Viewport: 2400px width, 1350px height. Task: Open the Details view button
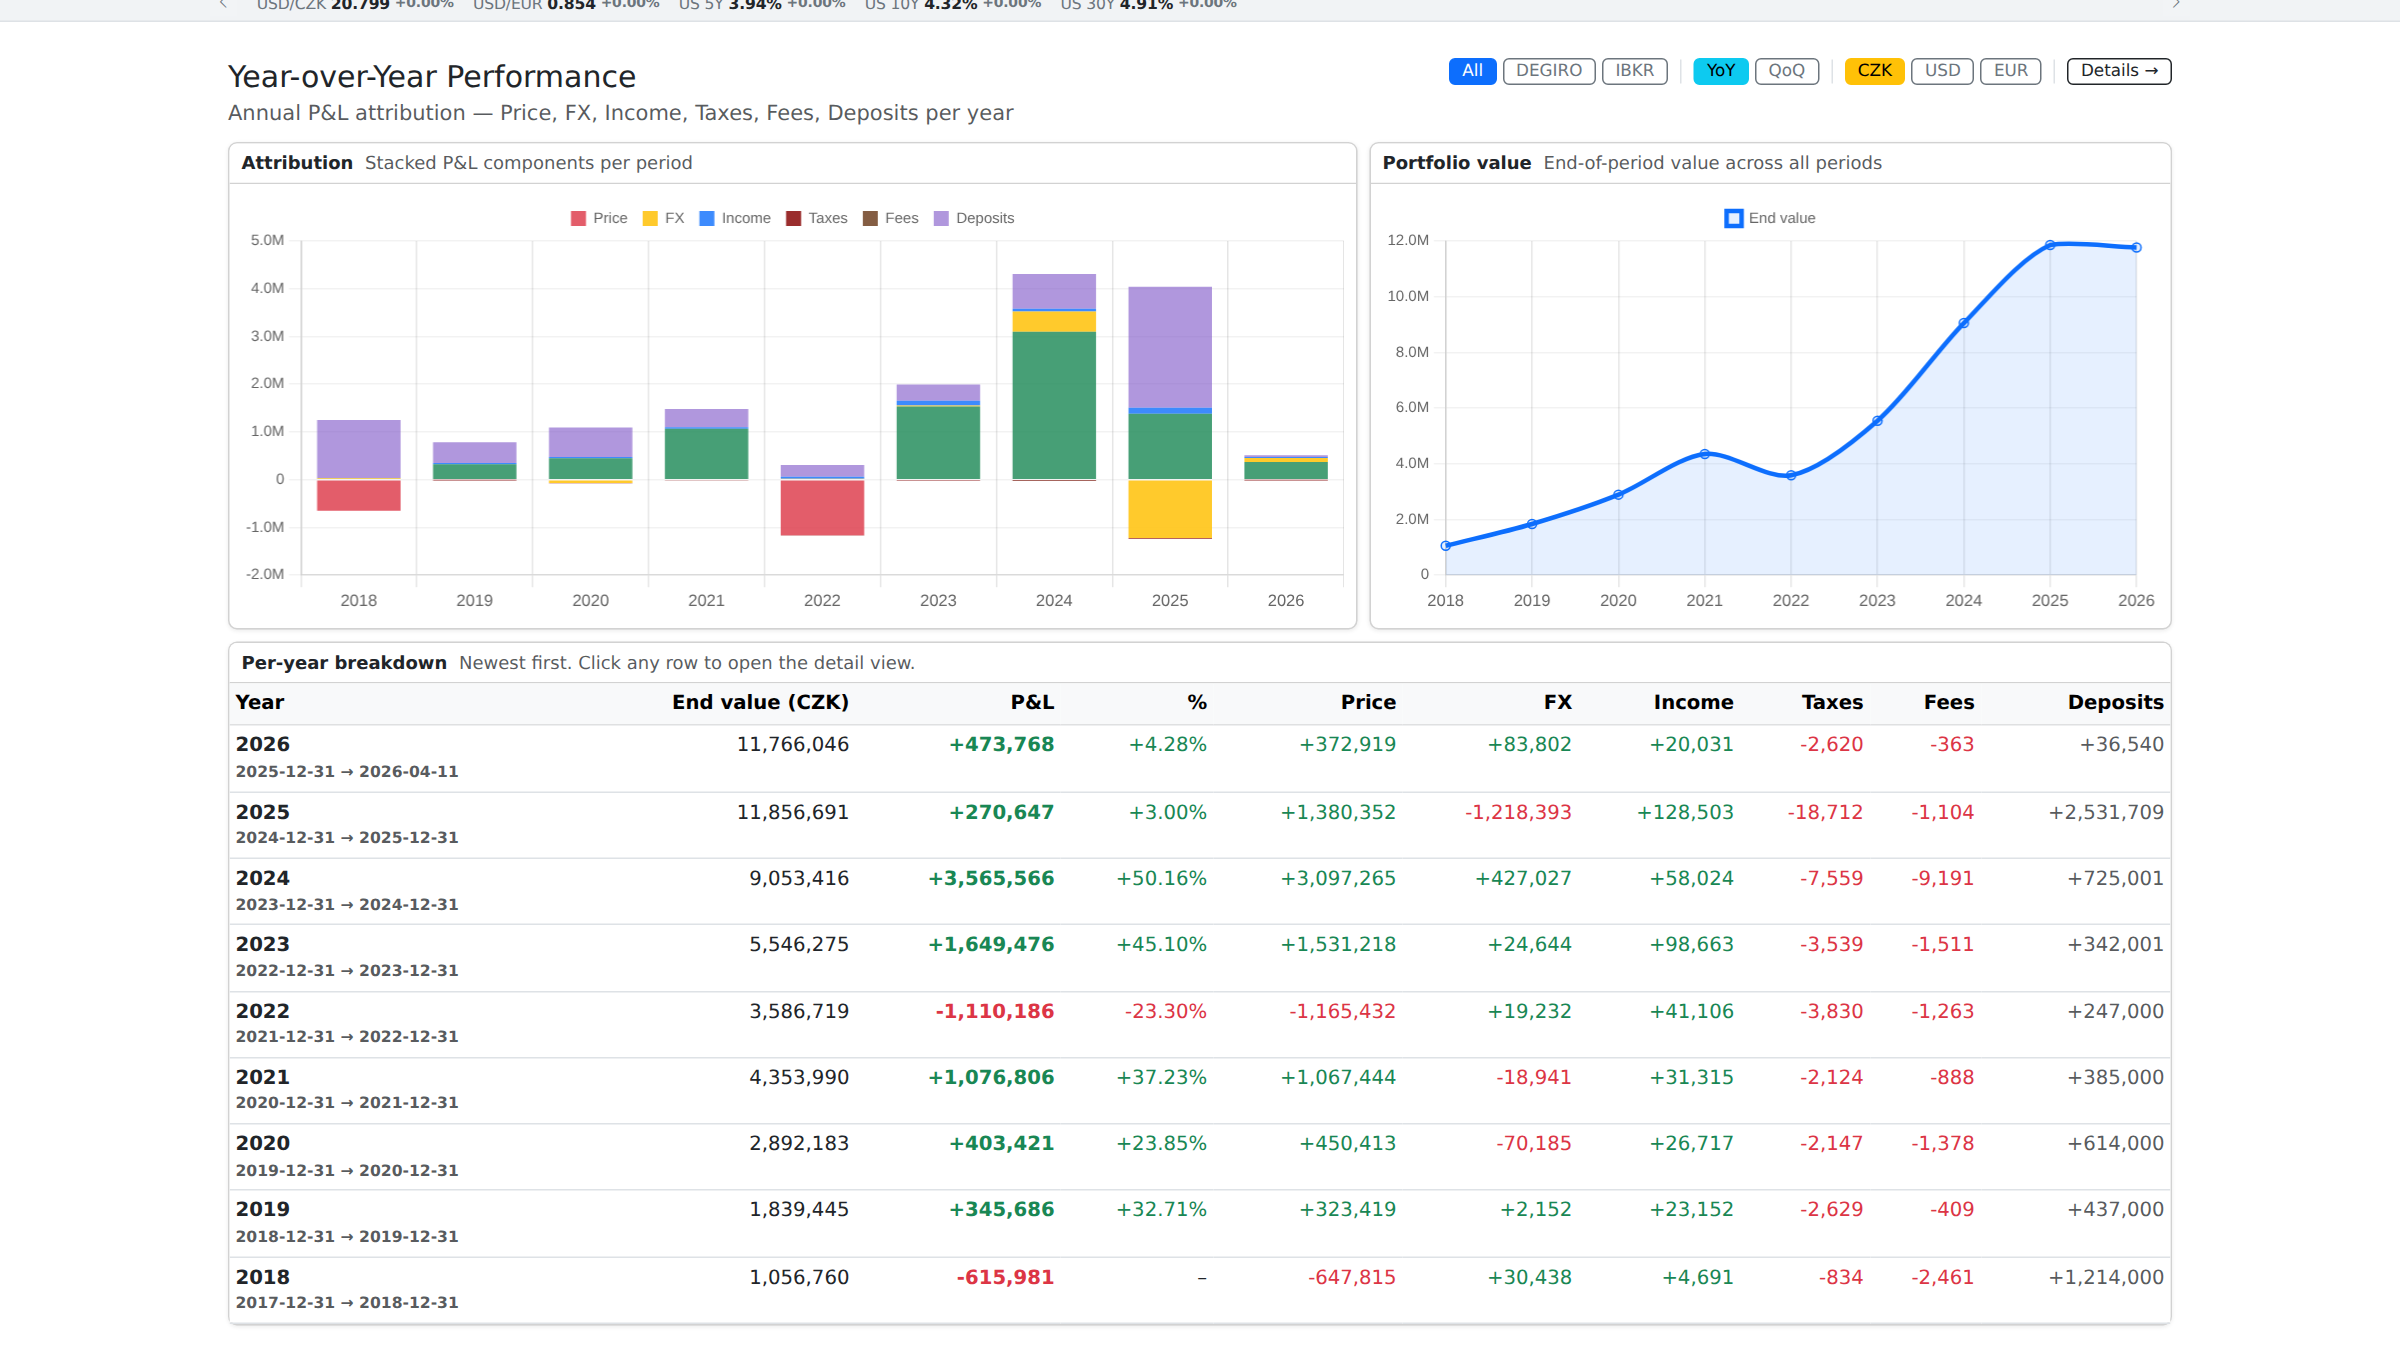coord(2119,71)
